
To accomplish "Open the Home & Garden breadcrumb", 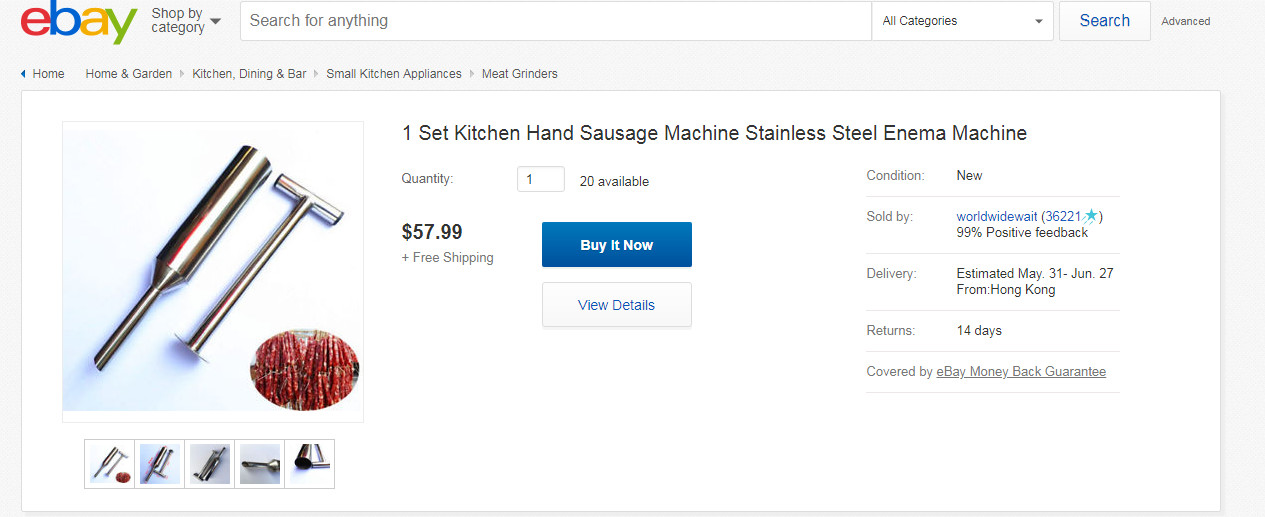I will click(129, 74).
